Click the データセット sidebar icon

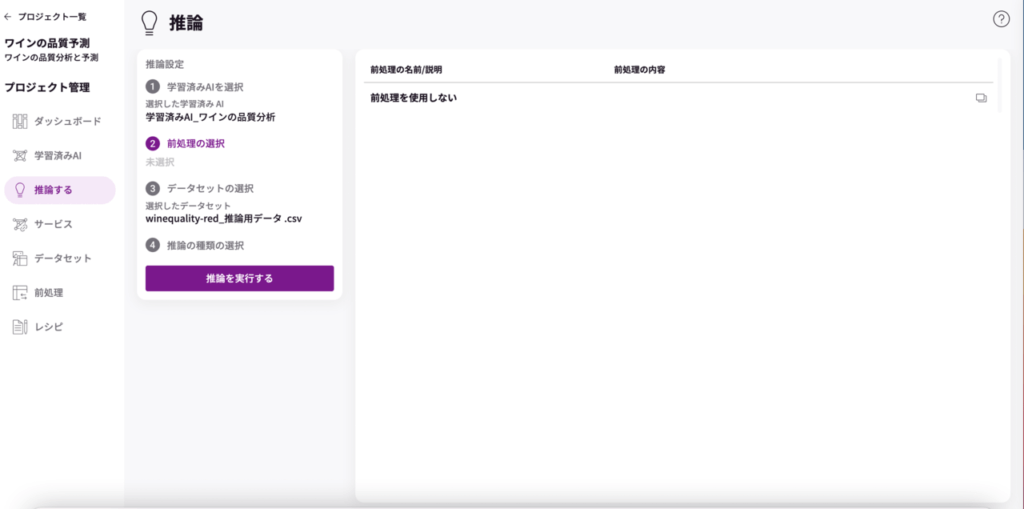click(20, 258)
